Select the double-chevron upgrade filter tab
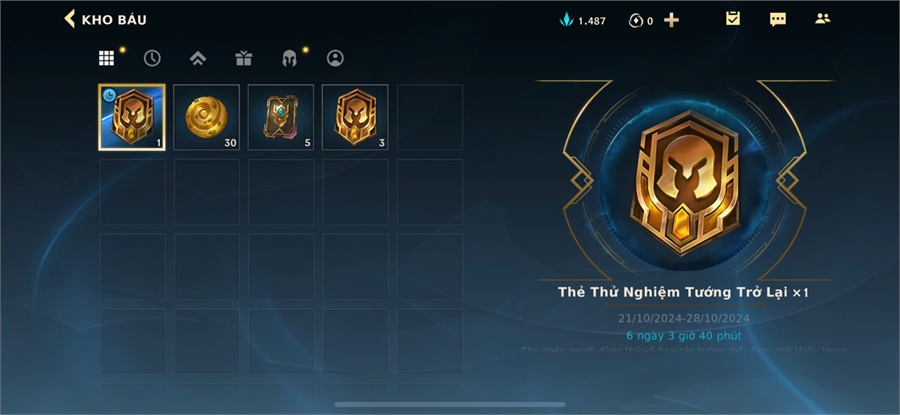Image resolution: width=900 pixels, height=415 pixels. pyautogui.click(x=198, y=58)
